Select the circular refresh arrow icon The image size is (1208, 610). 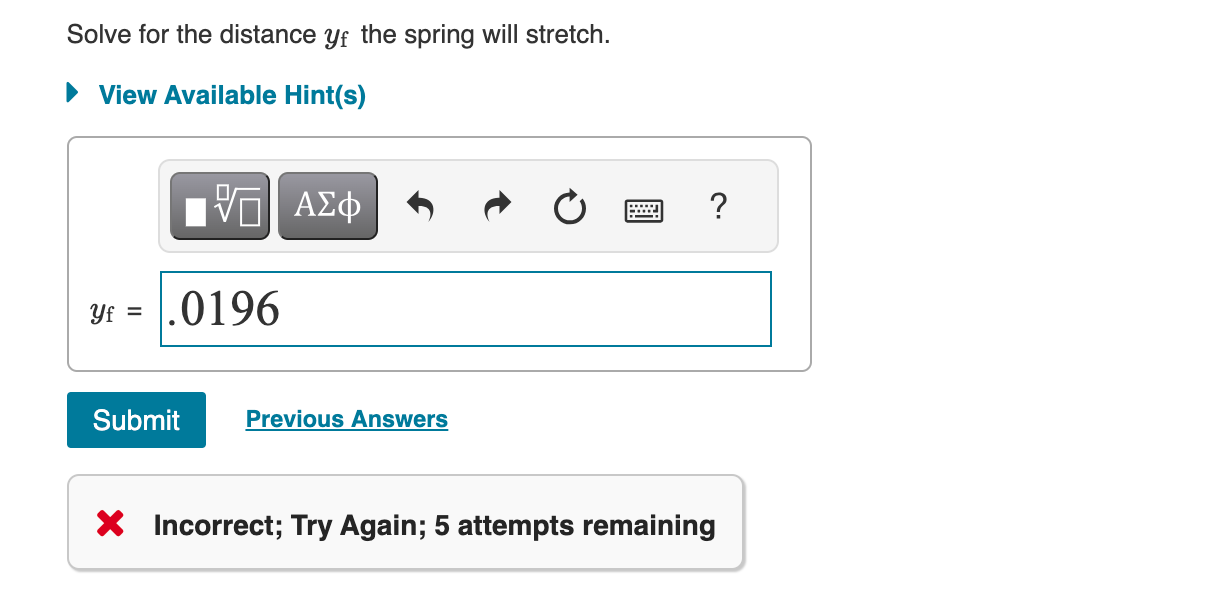click(569, 205)
